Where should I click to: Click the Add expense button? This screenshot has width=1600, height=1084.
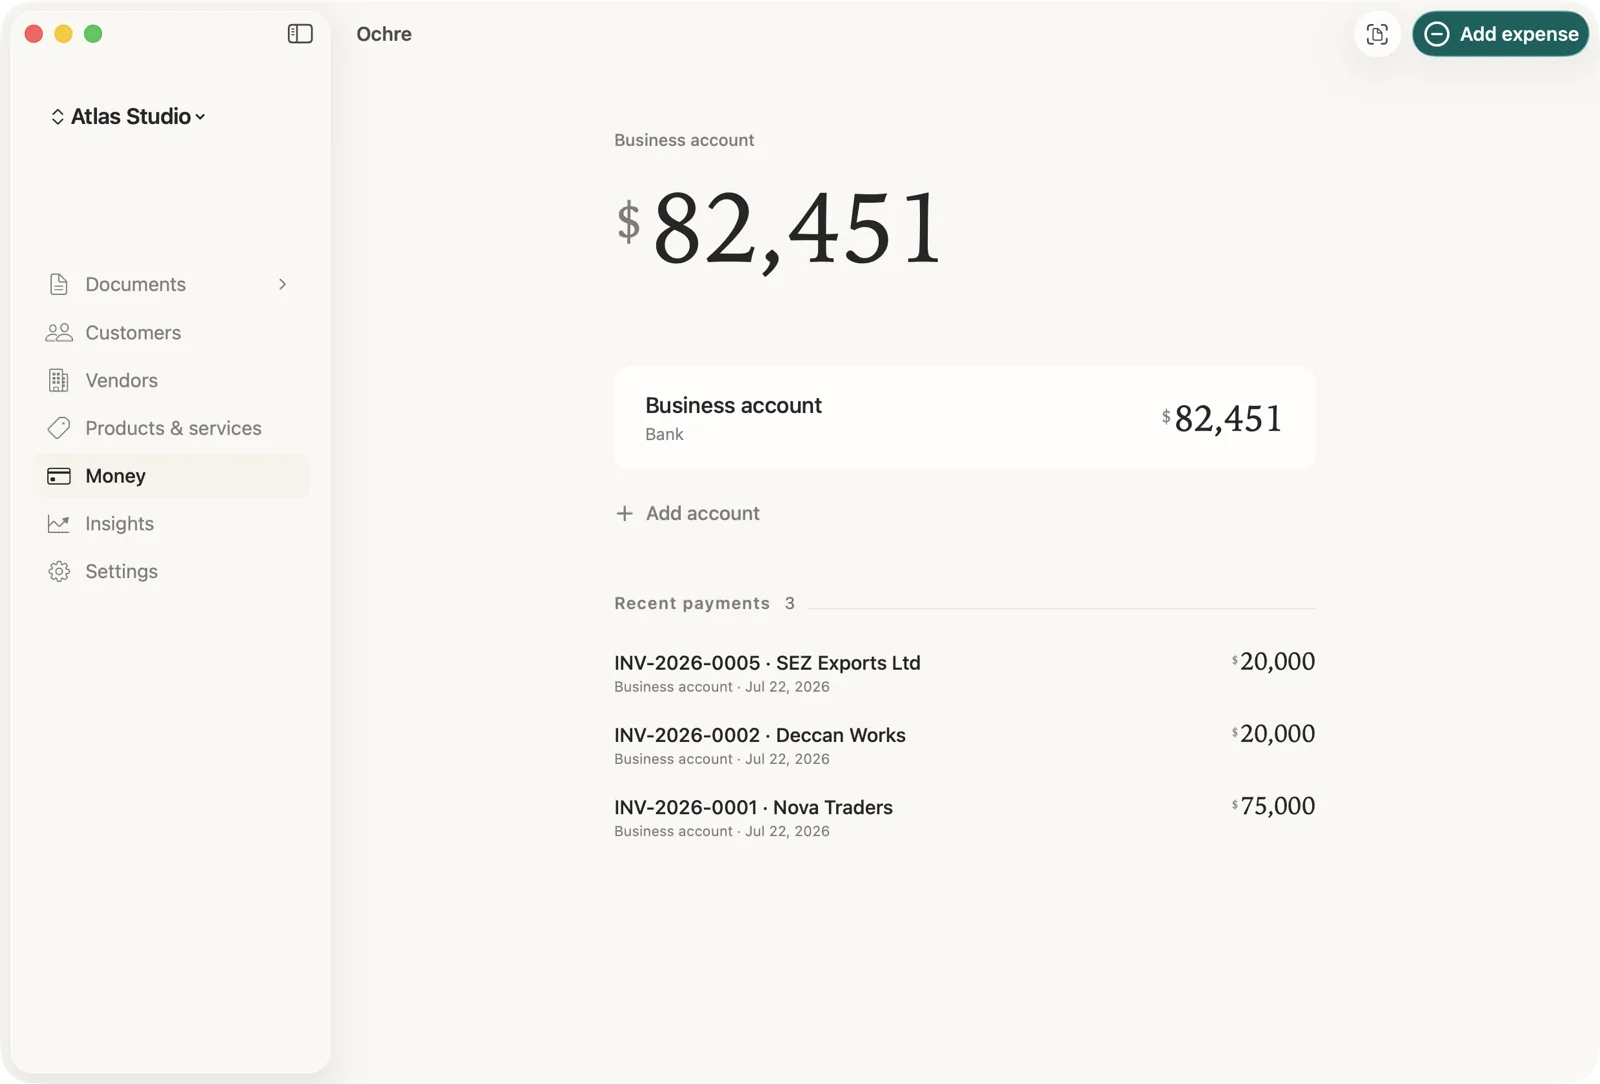click(1500, 34)
